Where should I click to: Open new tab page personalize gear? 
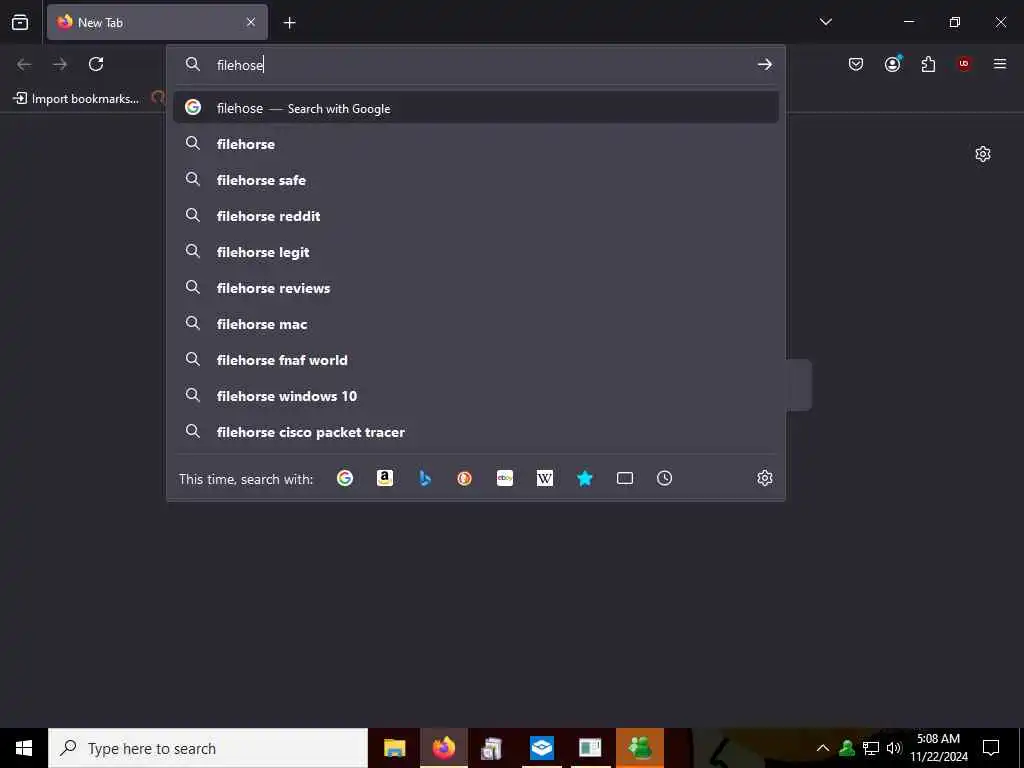coord(983,153)
